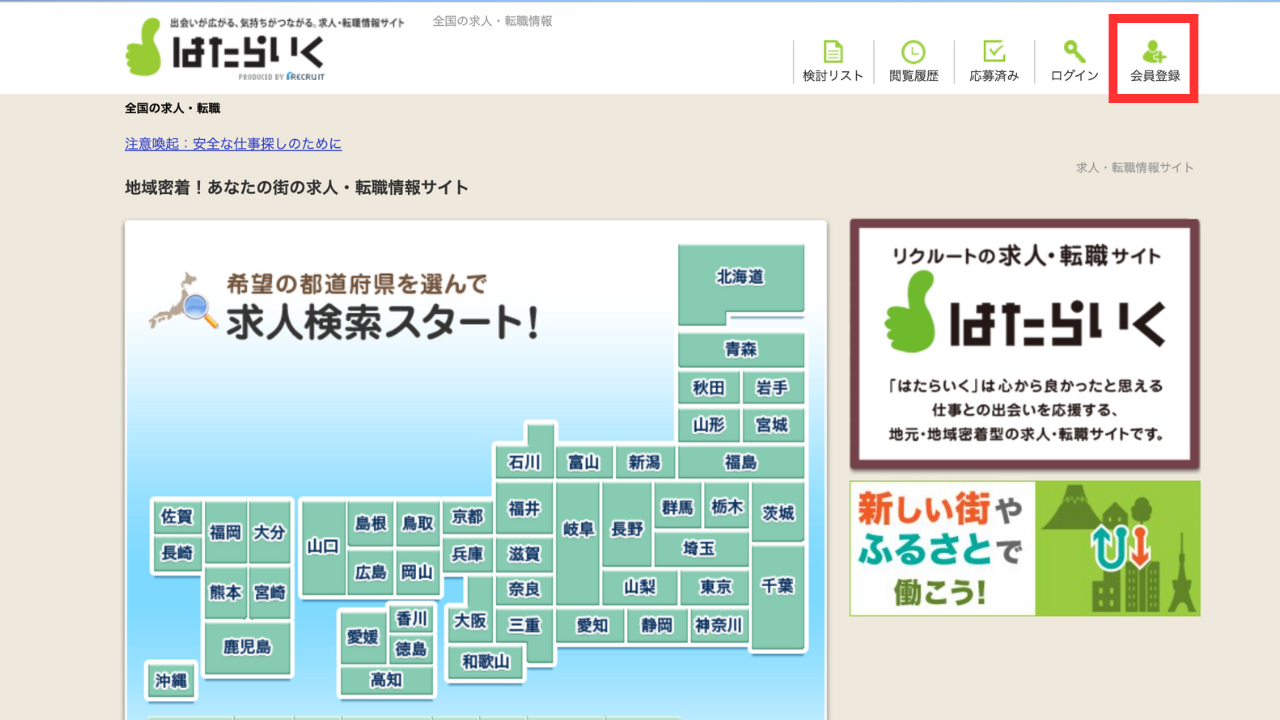This screenshot has width=1280, height=720.
Task: Select 熊本 prefecture
Action: (x=225, y=593)
